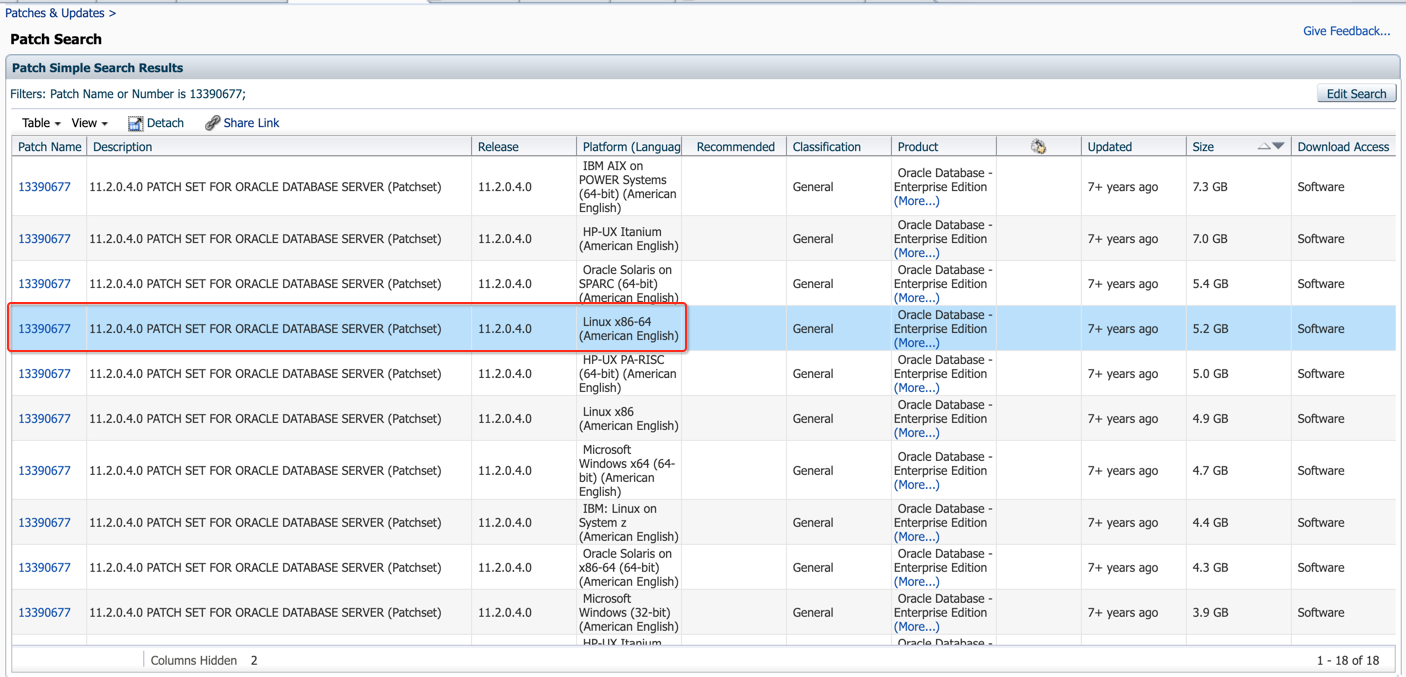1406x677 pixels.
Task: Click the Updated column header
Action: pos(1134,147)
